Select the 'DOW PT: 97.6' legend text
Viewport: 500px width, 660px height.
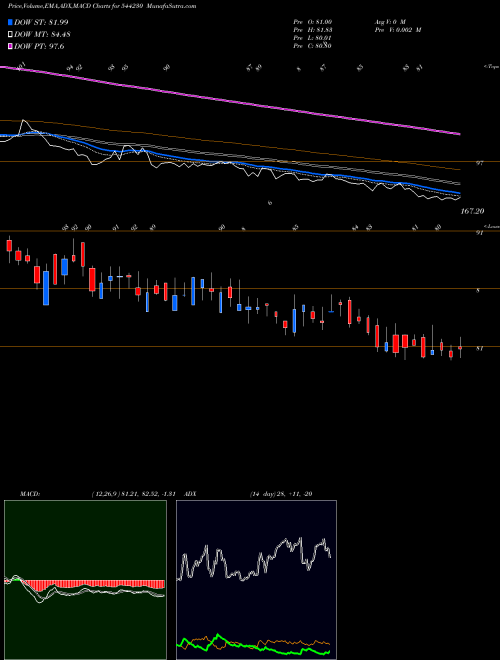(x=39, y=46)
